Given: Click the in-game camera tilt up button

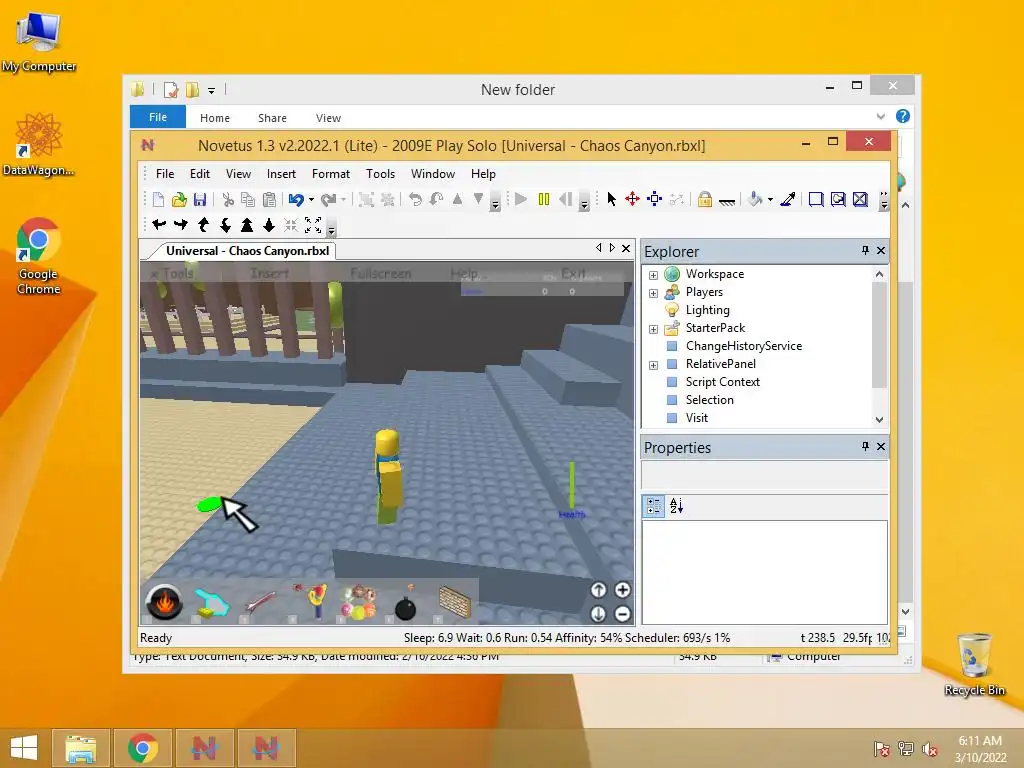Looking at the screenshot, I should tap(598, 590).
